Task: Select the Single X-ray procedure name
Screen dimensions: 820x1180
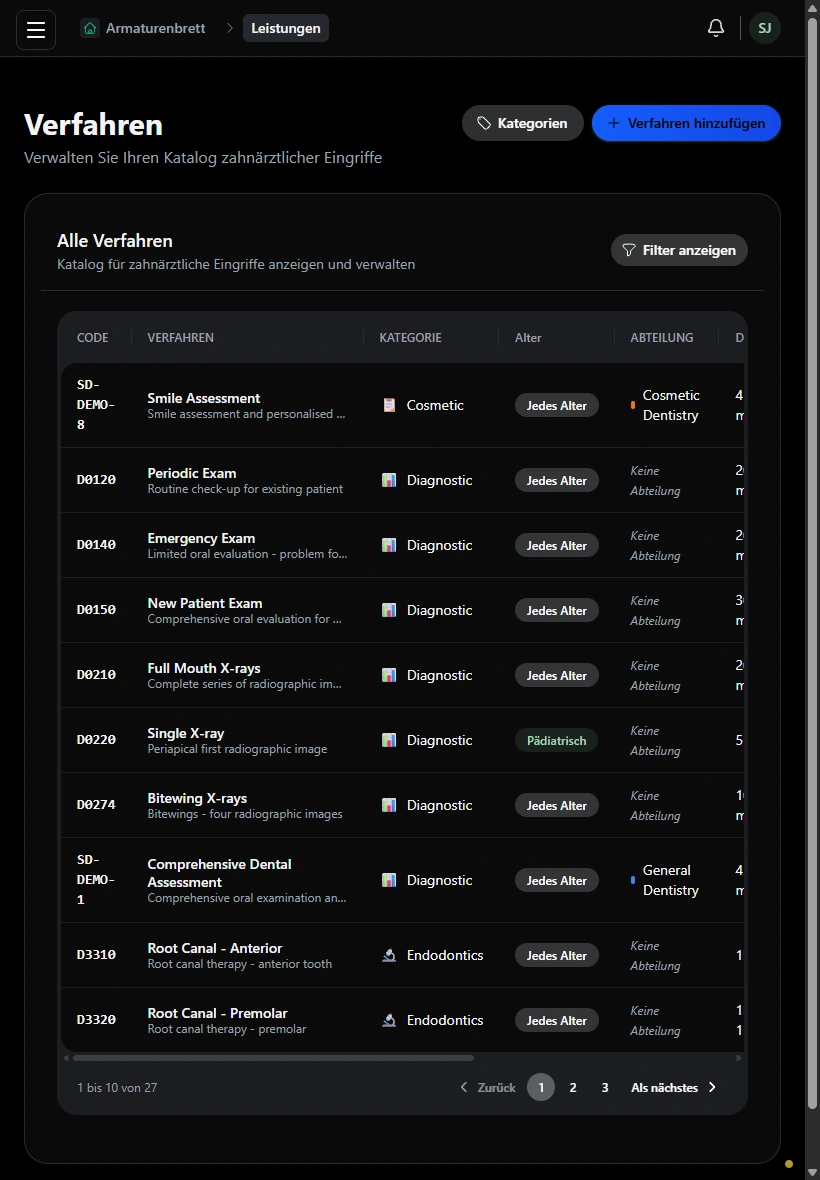Action: (186, 733)
